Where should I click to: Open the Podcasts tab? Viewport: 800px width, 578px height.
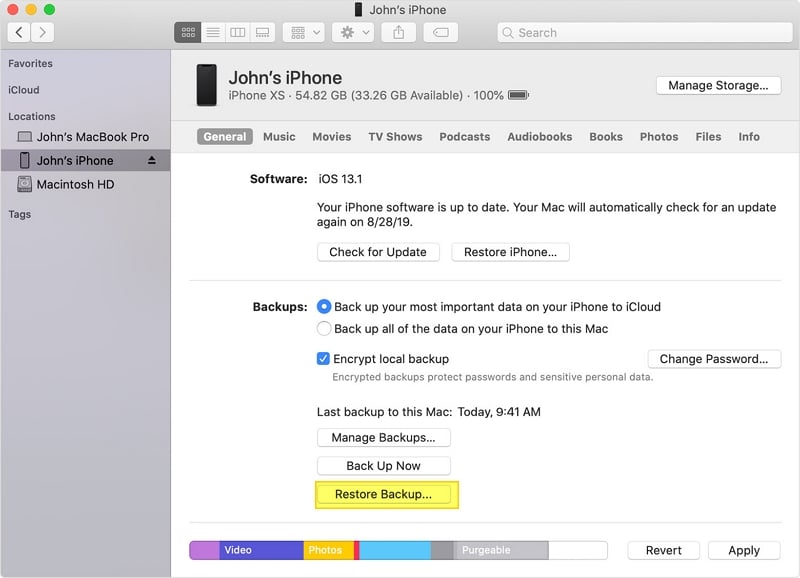pyautogui.click(x=464, y=137)
